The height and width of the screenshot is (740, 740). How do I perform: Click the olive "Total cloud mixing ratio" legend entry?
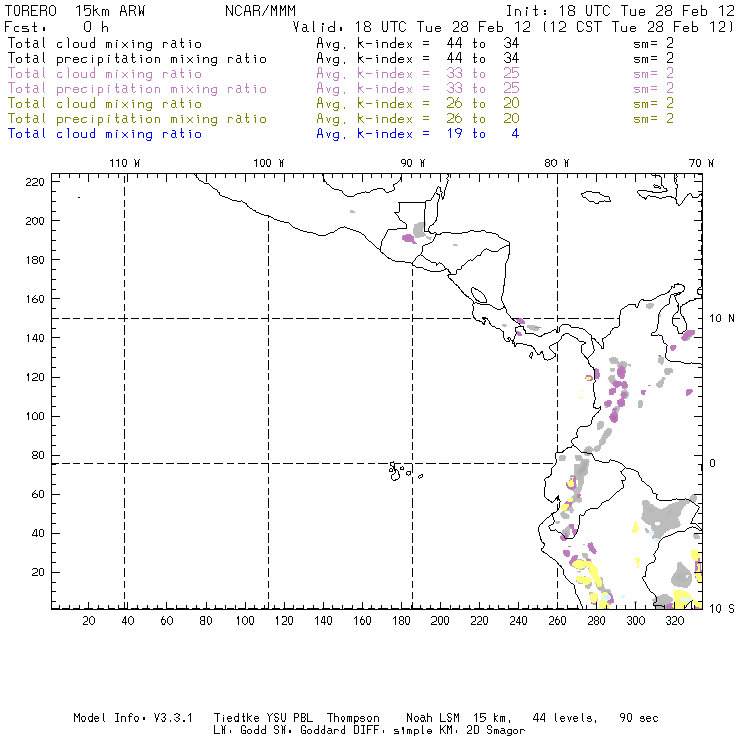105,104
